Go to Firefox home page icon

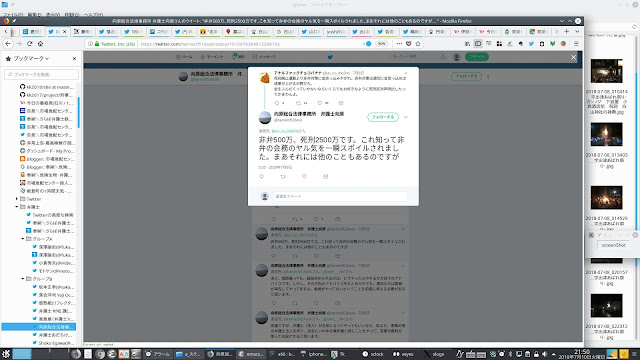(x=40, y=44)
